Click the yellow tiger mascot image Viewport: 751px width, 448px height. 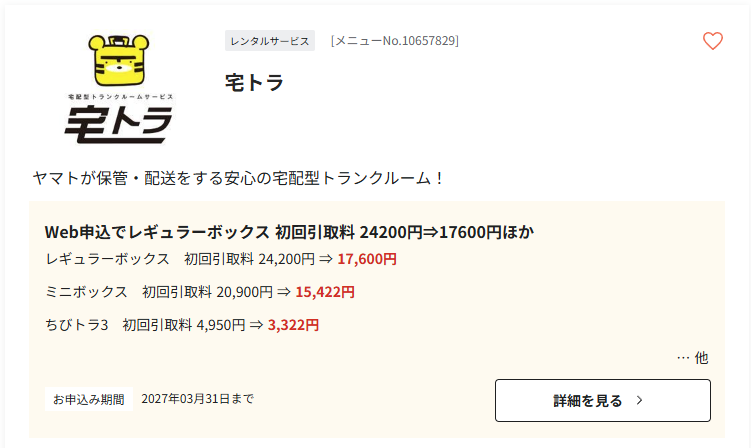[x=119, y=61]
